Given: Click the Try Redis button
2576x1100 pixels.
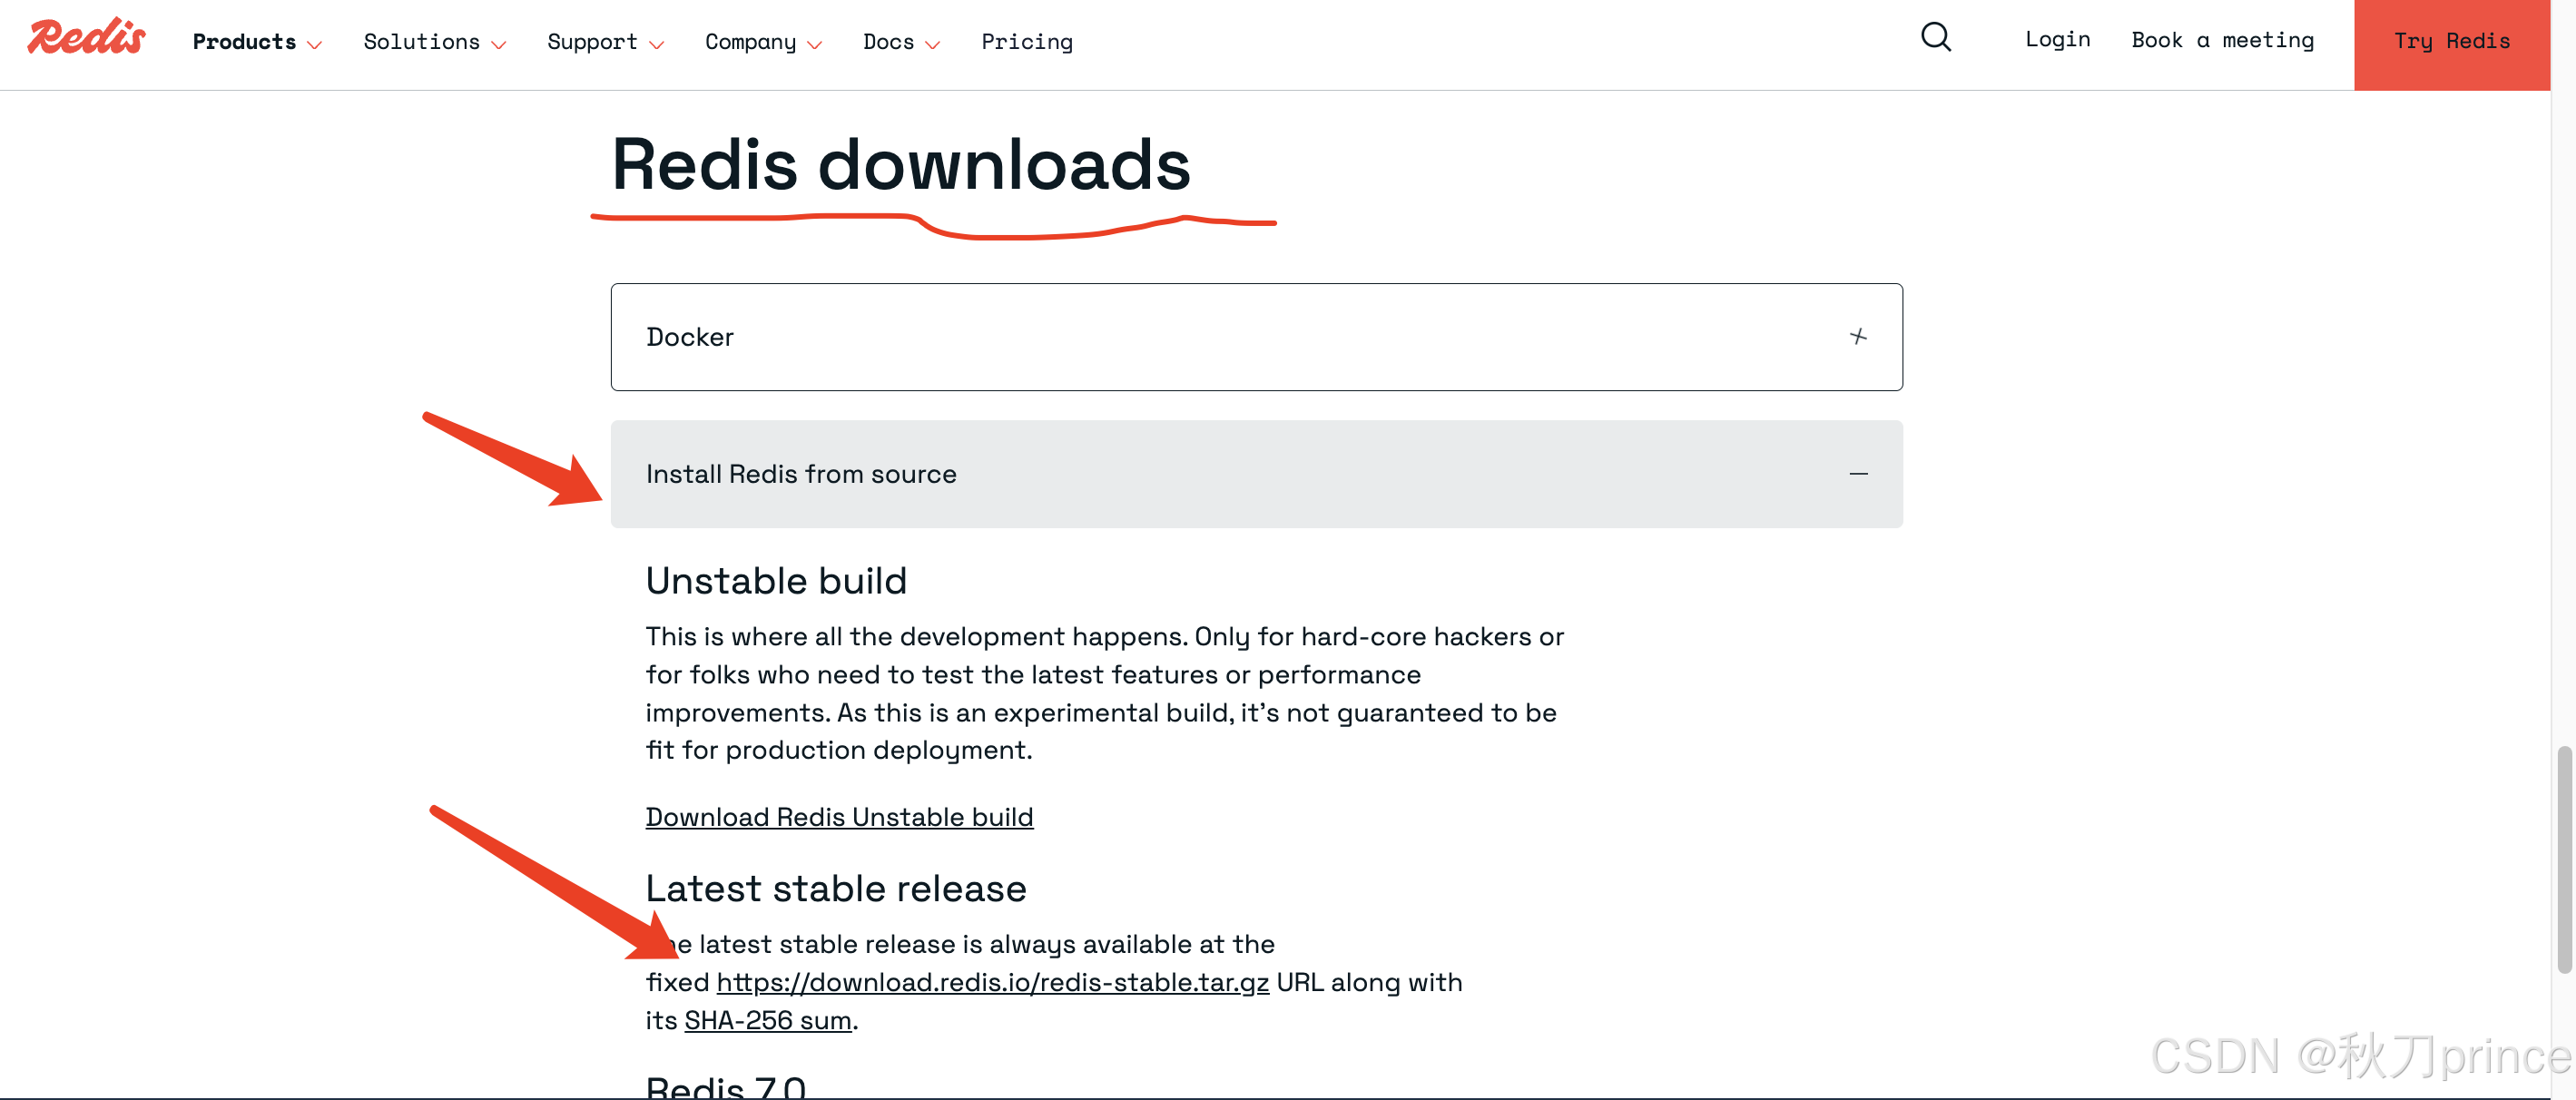Looking at the screenshot, I should coord(2451,45).
